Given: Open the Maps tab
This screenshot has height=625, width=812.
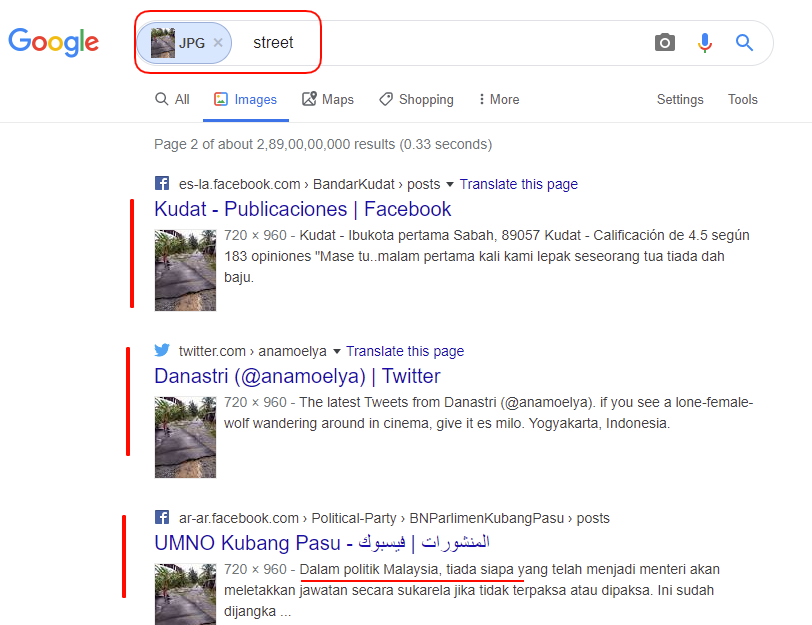Looking at the screenshot, I should pyautogui.click(x=328, y=99).
